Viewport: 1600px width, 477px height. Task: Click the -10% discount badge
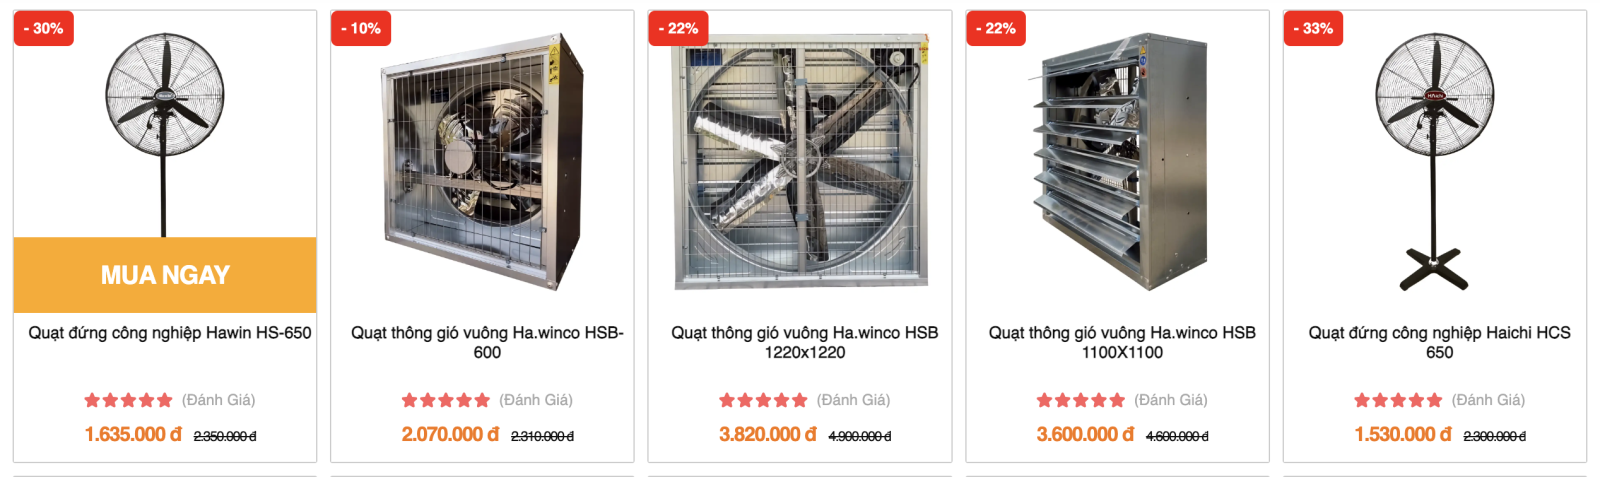pos(361,29)
